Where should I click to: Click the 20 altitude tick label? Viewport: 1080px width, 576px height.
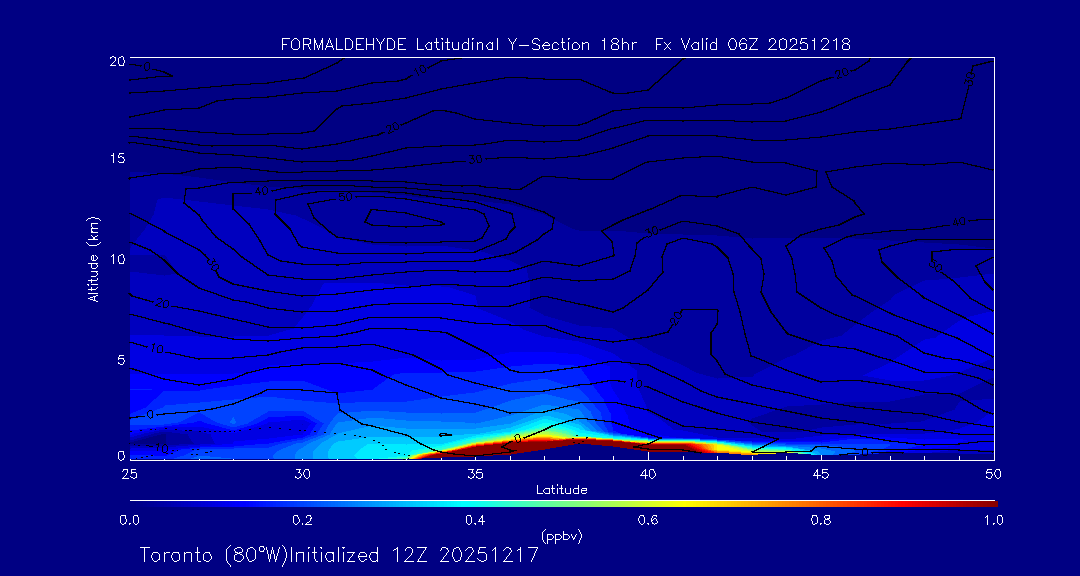[x=116, y=61]
